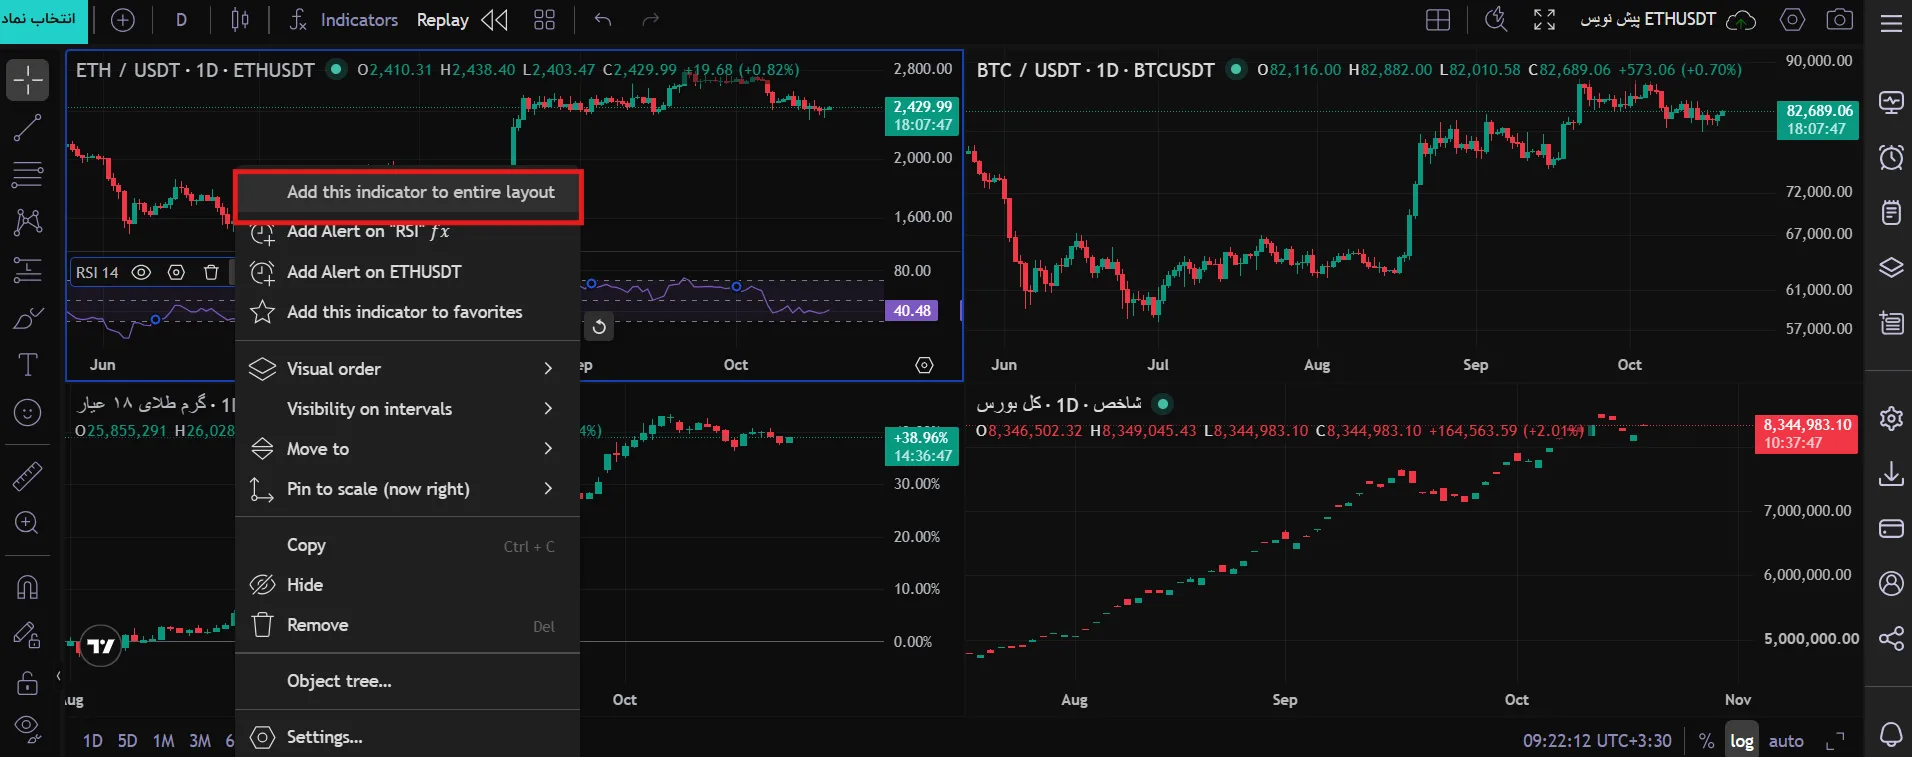Select the 3M time range
Image resolution: width=1912 pixels, height=757 pixels.
pos(200,741)
